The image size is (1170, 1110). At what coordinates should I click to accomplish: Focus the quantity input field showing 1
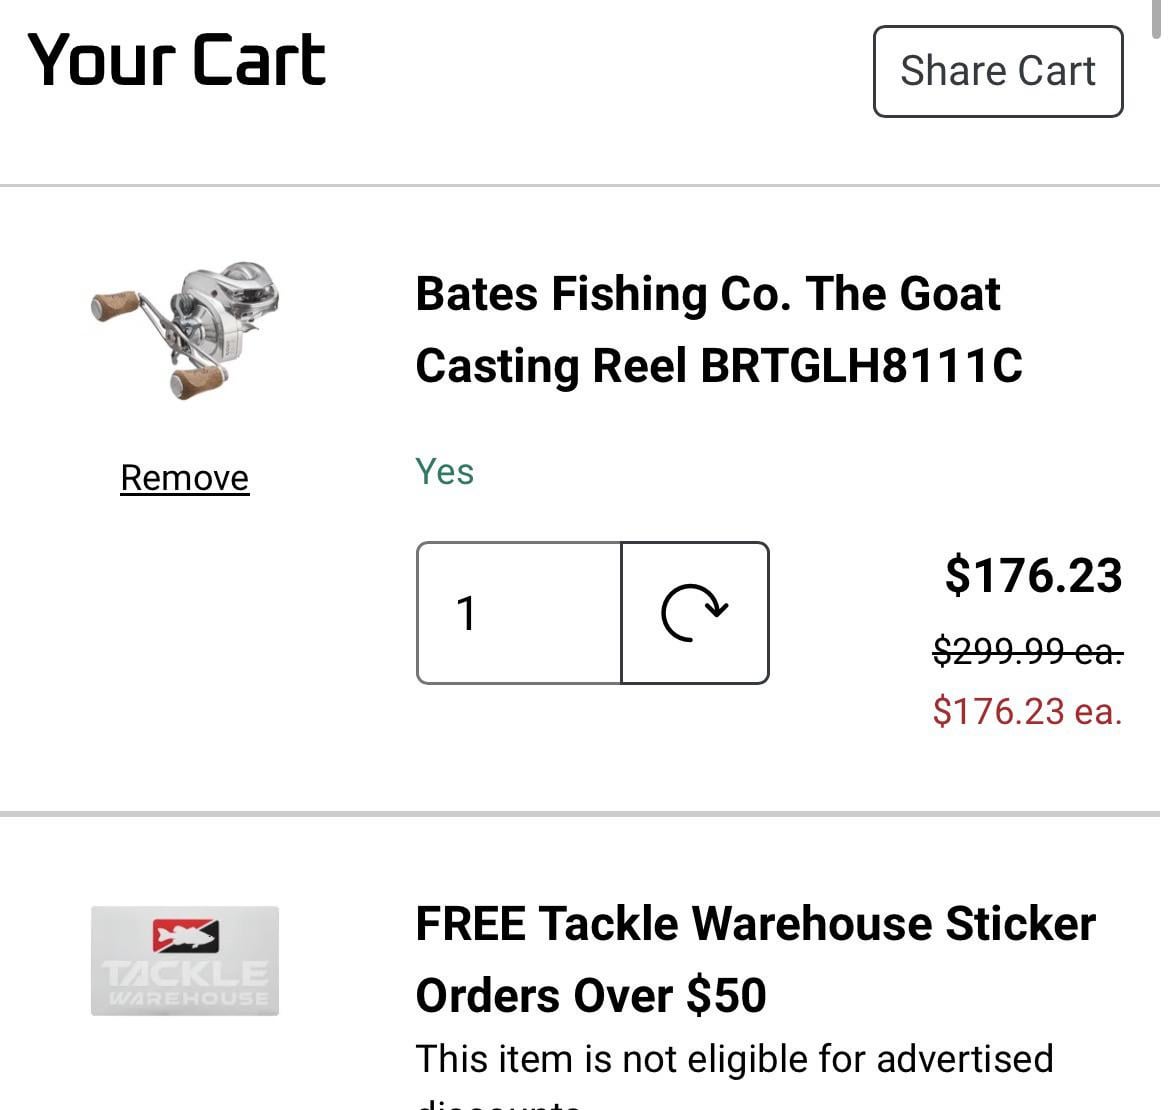519,613
